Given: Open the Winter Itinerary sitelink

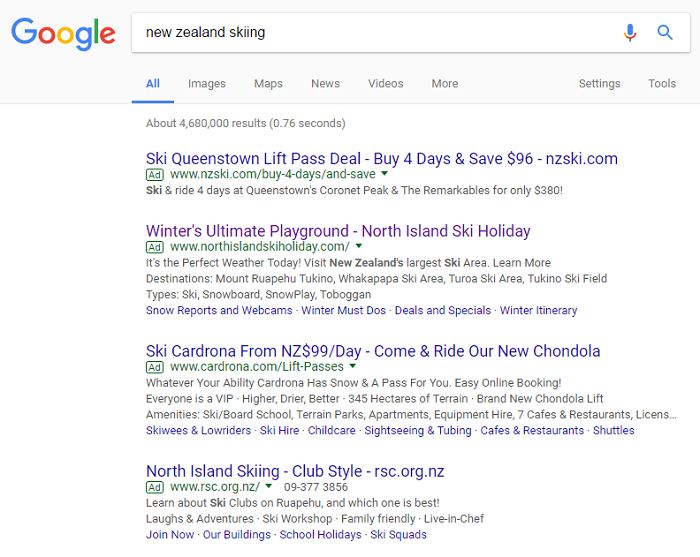Looking at the screenshot, I should pyautogui.click(x=538, y=310).
